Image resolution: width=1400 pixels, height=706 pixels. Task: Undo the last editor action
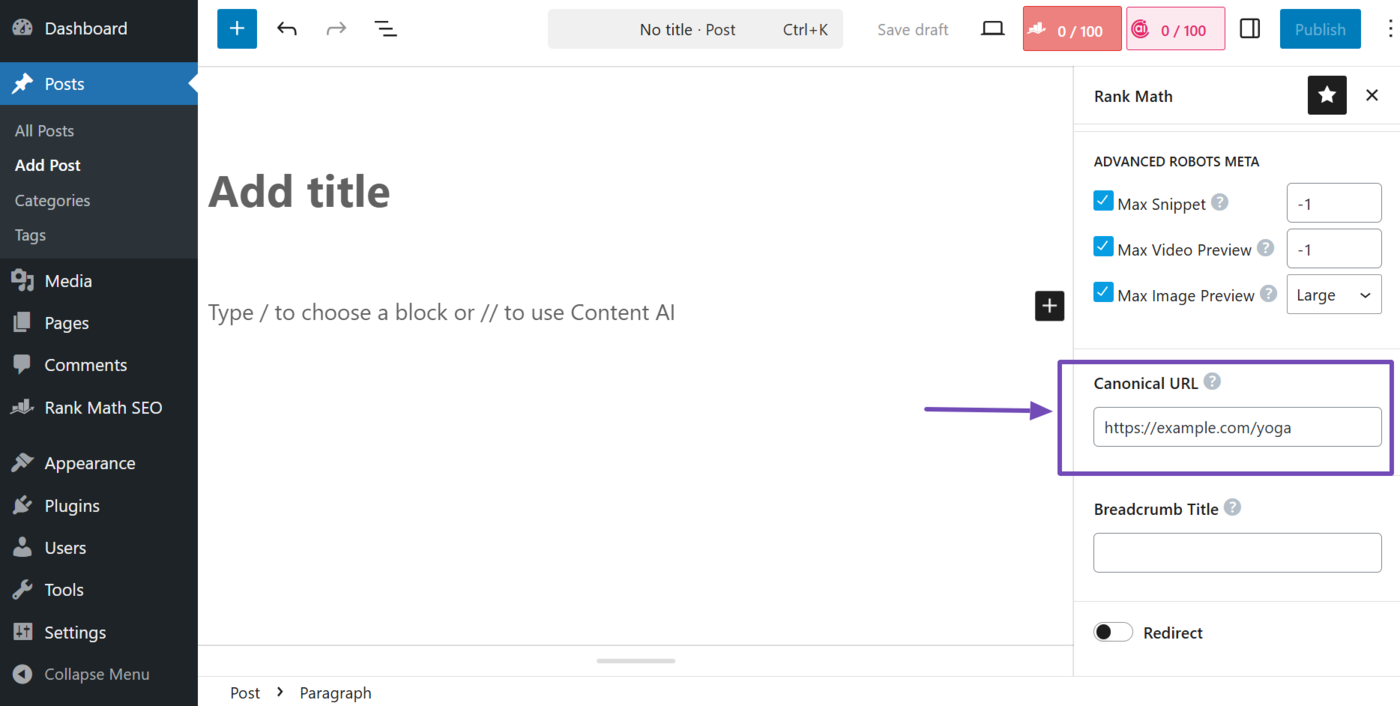[x=287, y=29]
